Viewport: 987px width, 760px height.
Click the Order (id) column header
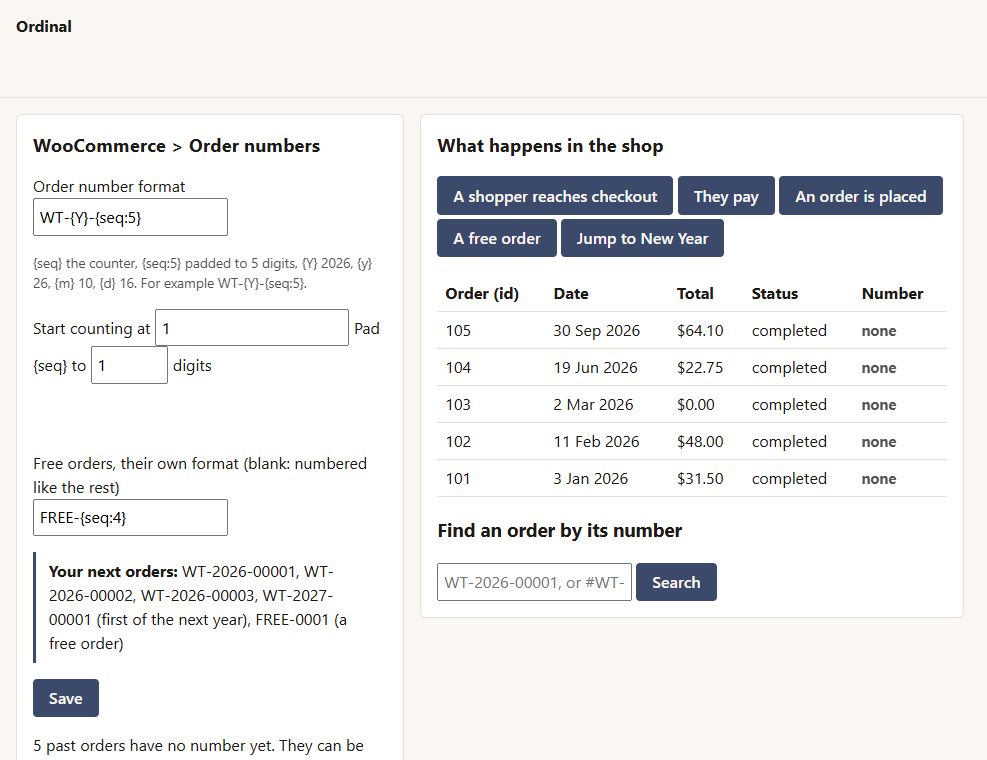(482, 293)
